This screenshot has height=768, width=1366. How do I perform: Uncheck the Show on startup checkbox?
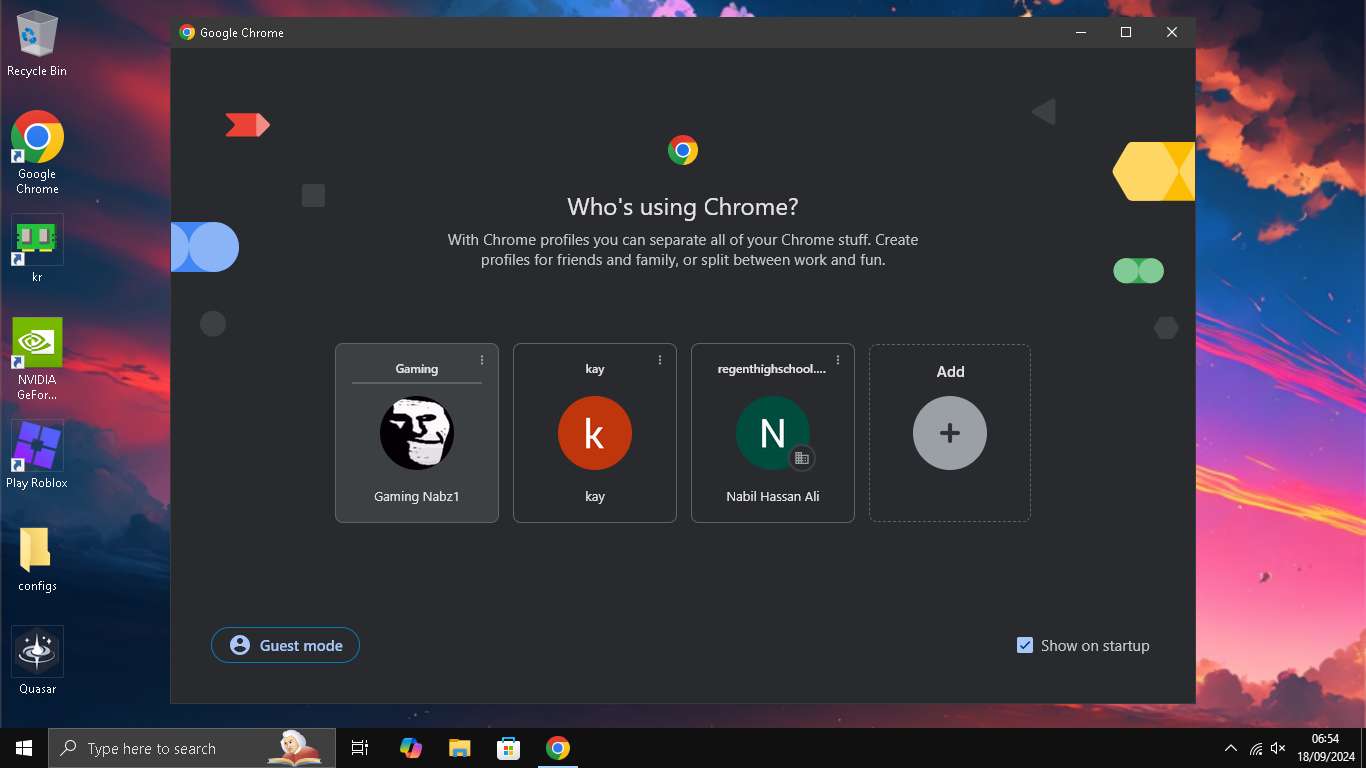[1025, 645]
